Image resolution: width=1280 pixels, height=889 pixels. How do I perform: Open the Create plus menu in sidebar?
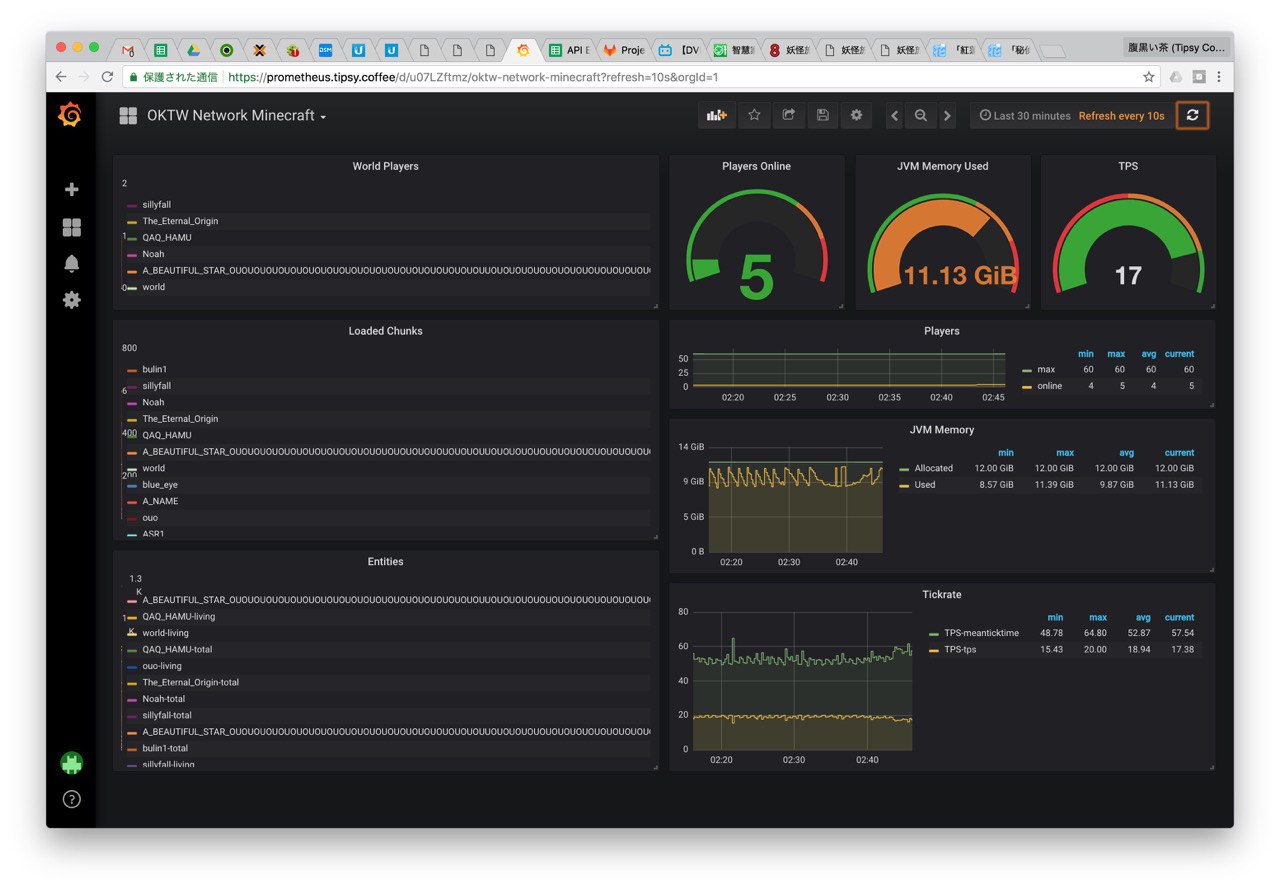(x=72, y=189)
